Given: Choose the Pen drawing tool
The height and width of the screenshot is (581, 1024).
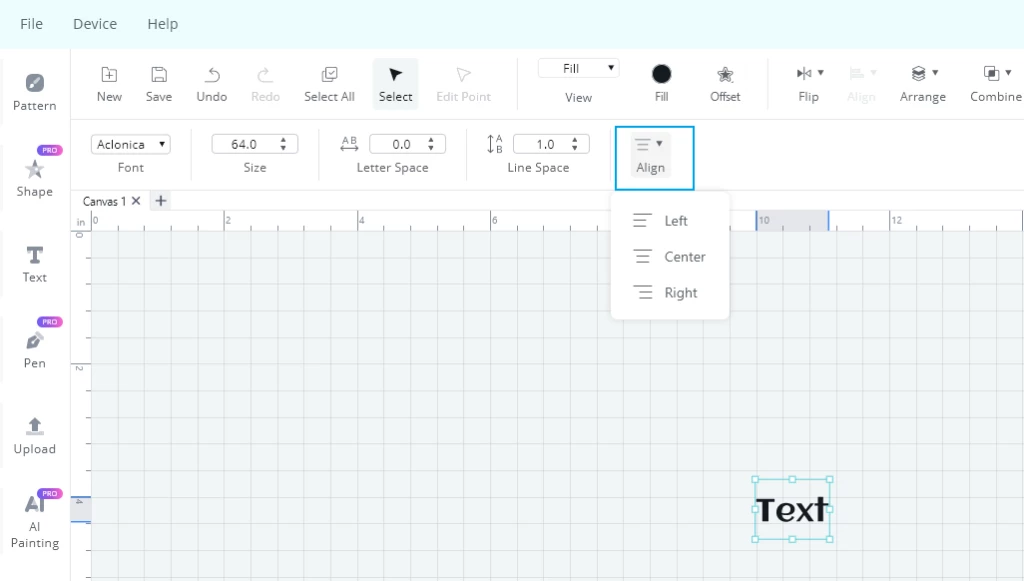Looking at the screenshot, I should 35,350.
